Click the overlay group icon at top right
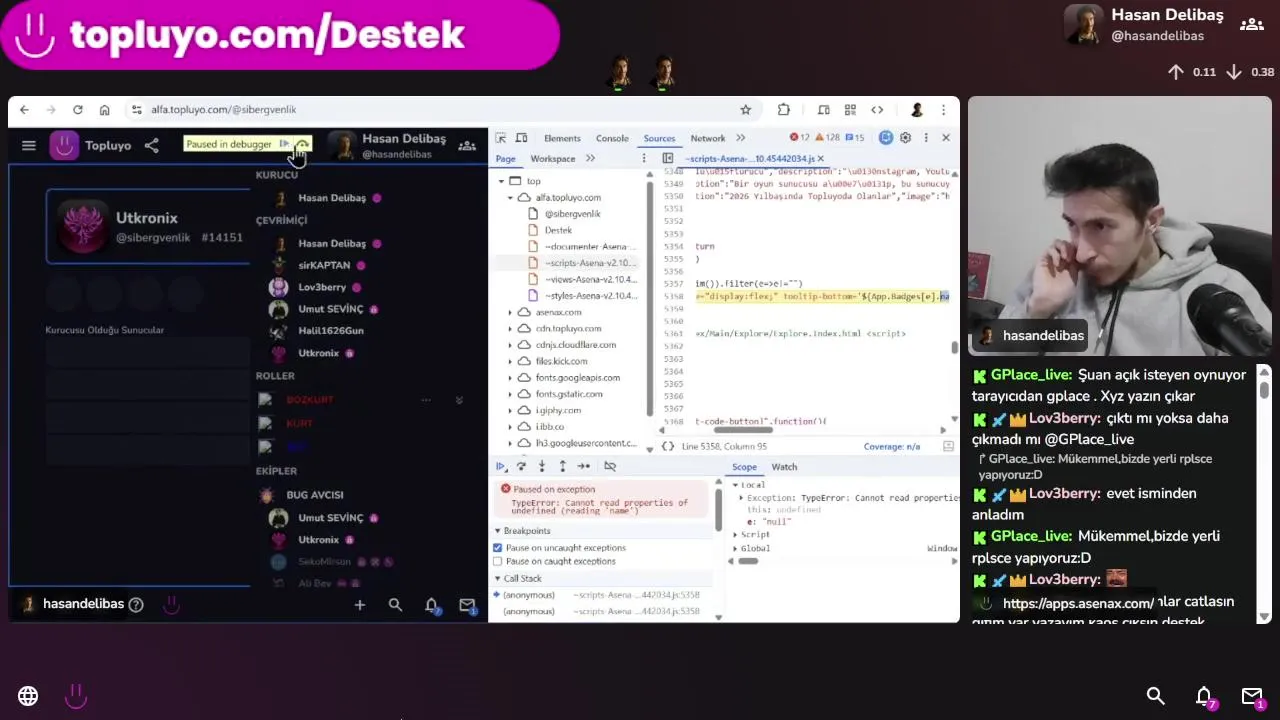Image resolution: width=1280 pixels, height=720 pixels. pos(1251,24)
